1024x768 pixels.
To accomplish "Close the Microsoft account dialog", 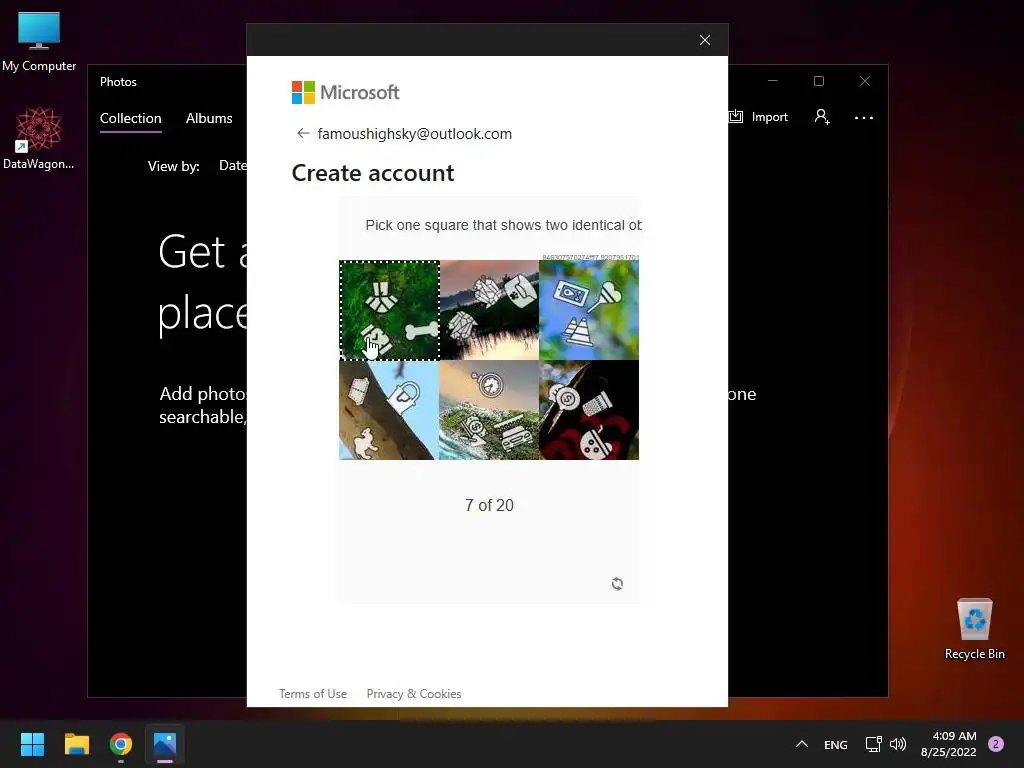I will click(705, 40).
